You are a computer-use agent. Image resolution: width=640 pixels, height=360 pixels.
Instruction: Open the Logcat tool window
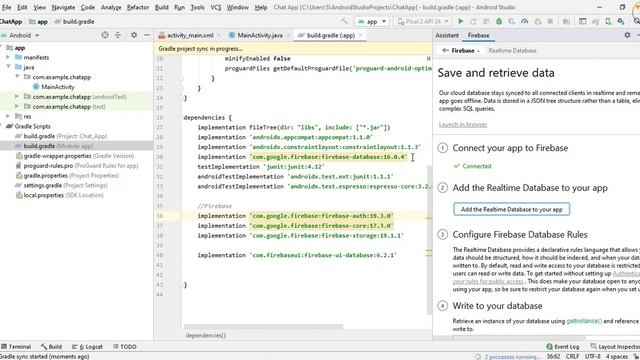[x=87, y=347]
